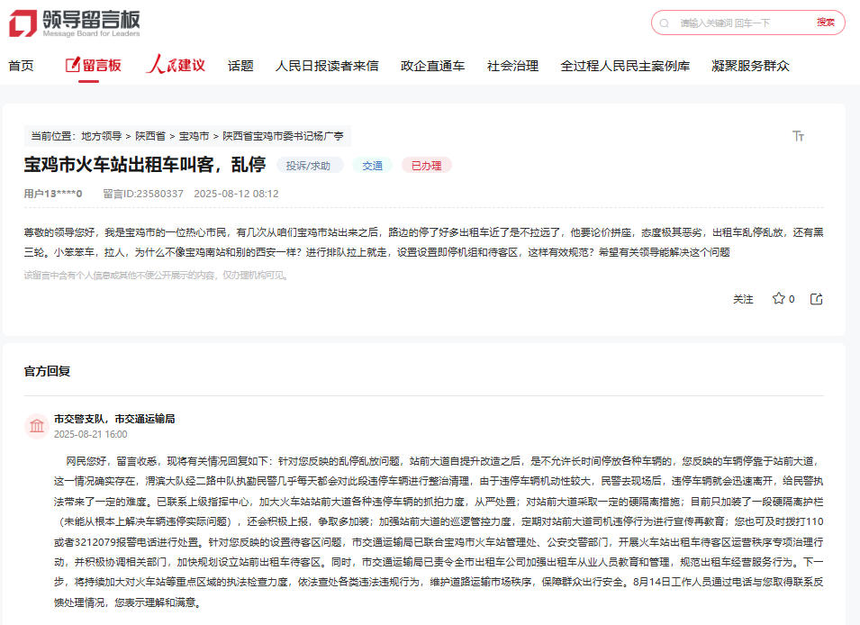Image resolution: width=860 pixels, height=625 pixels.
Task: Click the share icon beside the star
Action: (817, 299)
